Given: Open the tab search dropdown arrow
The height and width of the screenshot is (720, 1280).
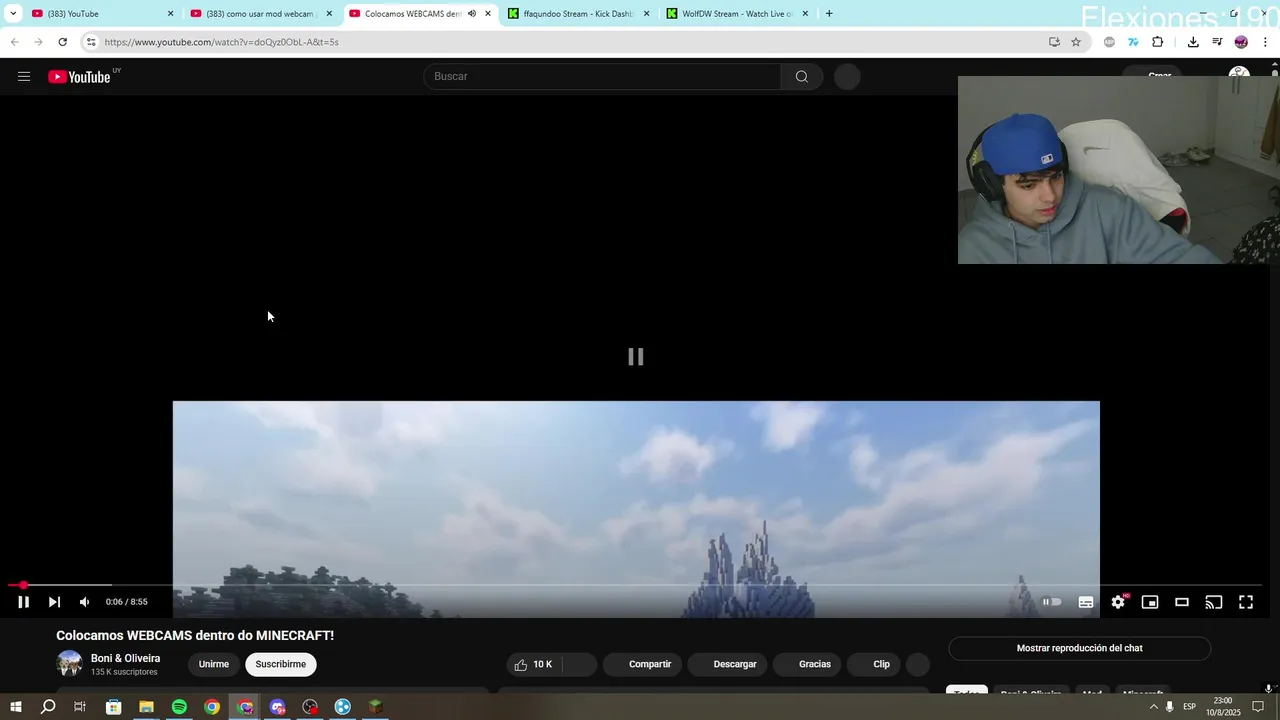Looking at the screenshot, I should coord(13,14).
